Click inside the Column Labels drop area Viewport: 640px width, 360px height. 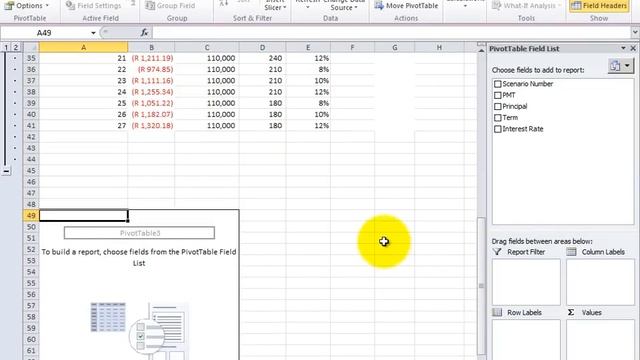click(600, 282)
